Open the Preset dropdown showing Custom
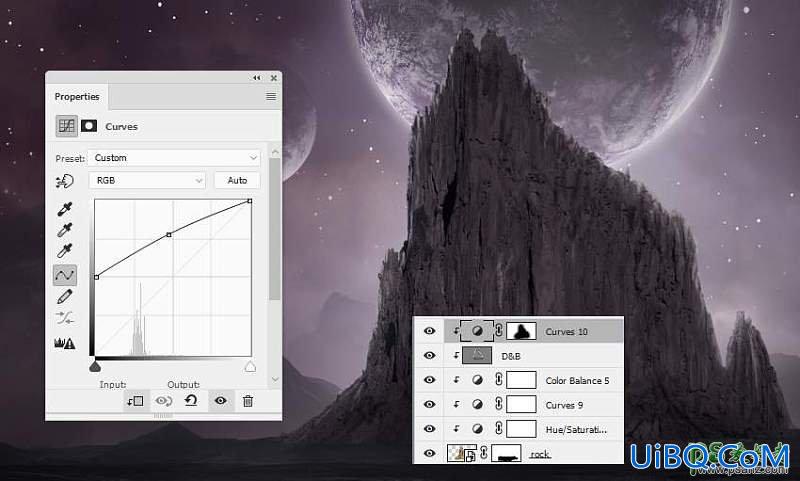This screenshot has height=481, width=800. [174, 158]
